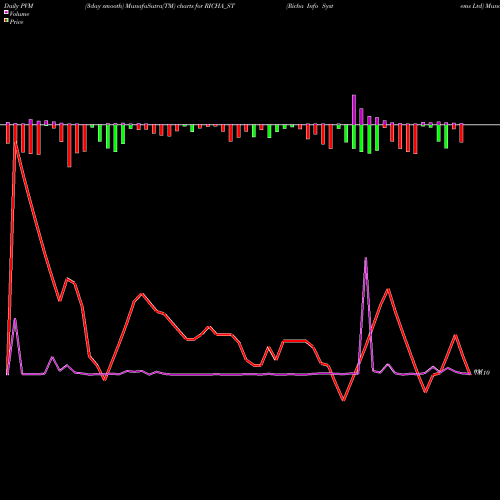Screen dimensions: 500x500
Task: Click the Price legend color swatch
Action: pos(6,21)
